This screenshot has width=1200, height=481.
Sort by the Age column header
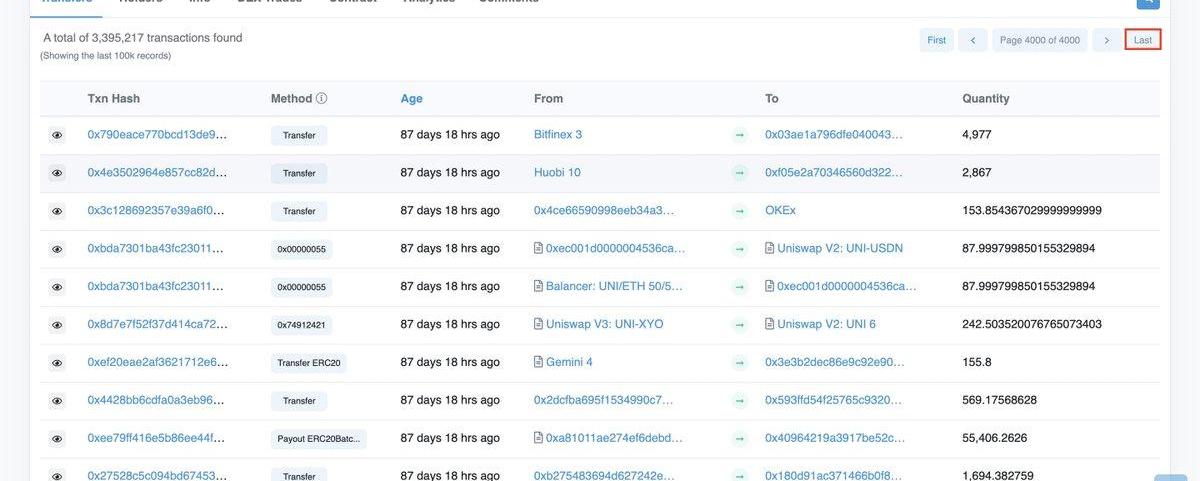click(411, 99)
